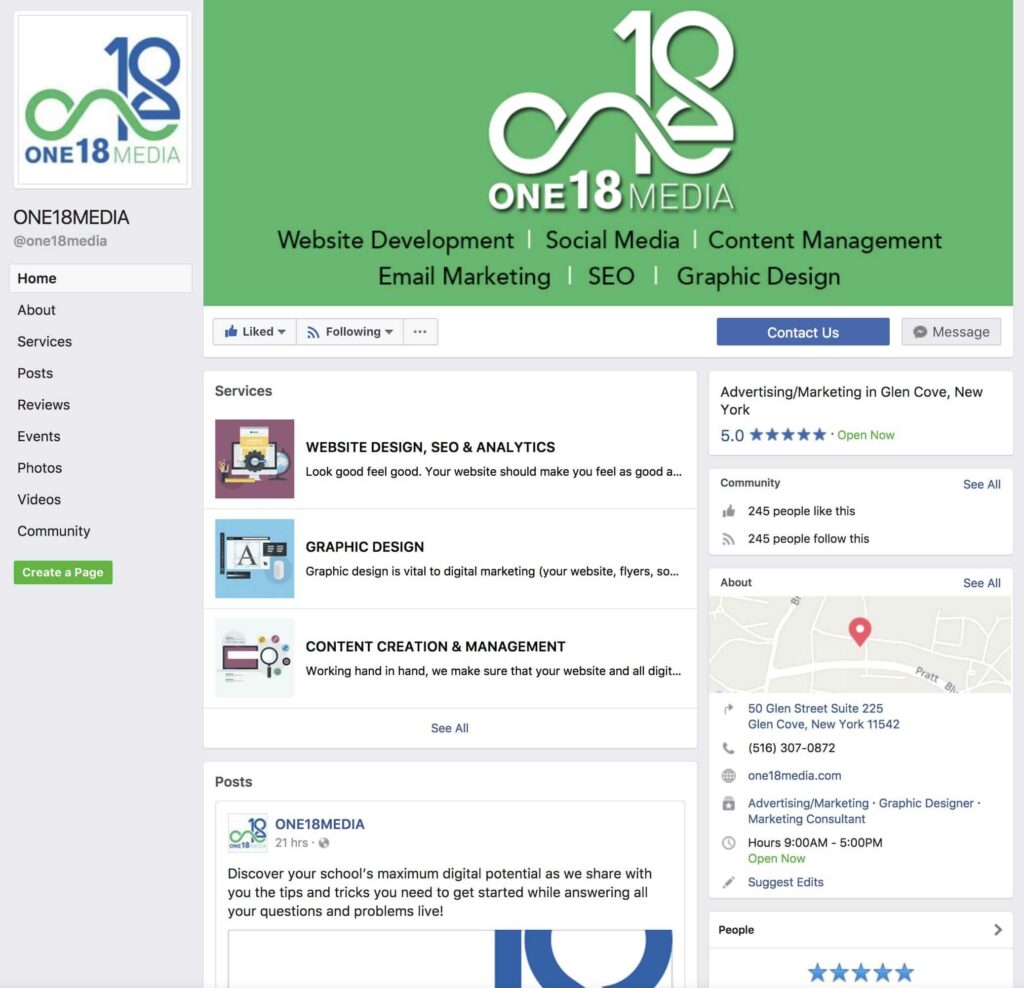This screenshot has width=1024, height=988.
Task: Open WEBSITE DESIGN, SEO & ANALYTICS service title
Action: click(430, 447)
